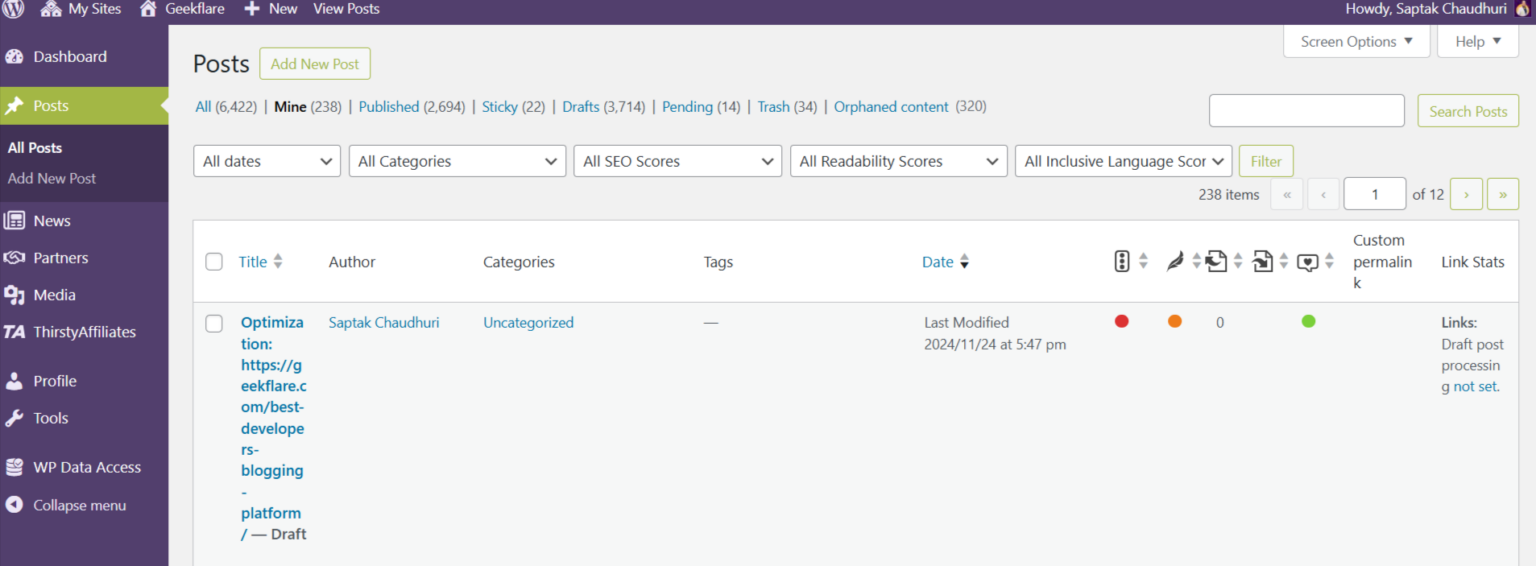Open Geekflare home icon in admin bar

[x=148, y=9]
